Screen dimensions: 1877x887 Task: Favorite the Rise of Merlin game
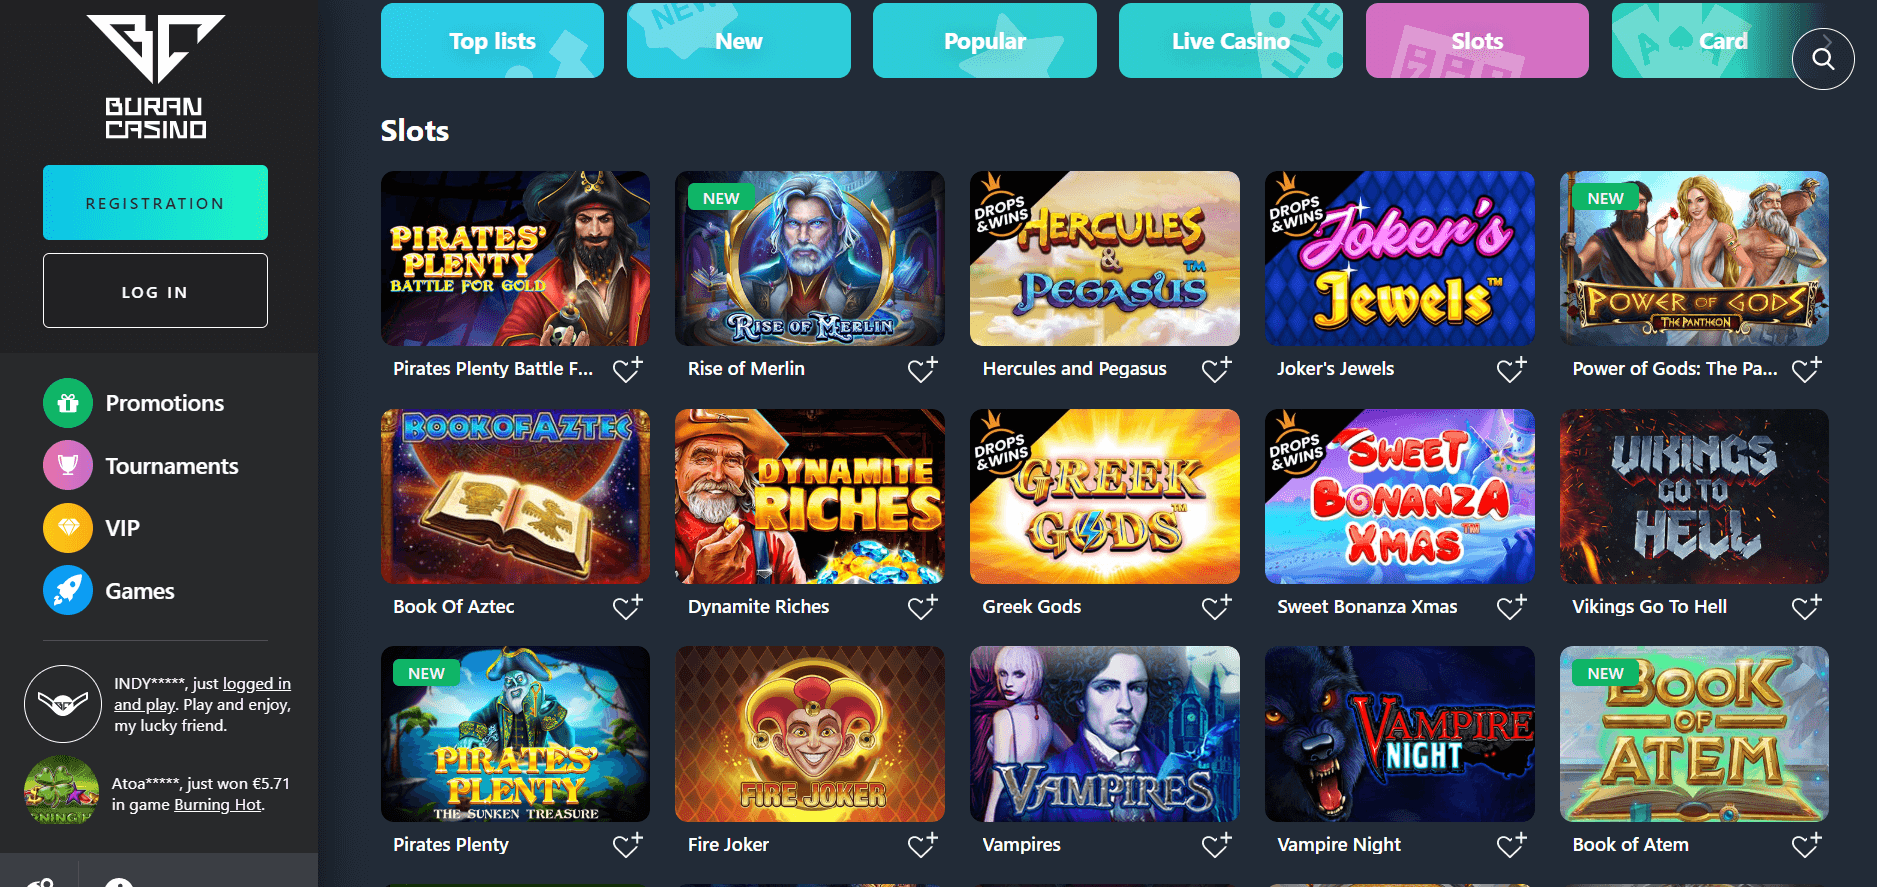(x=922, y=369)
